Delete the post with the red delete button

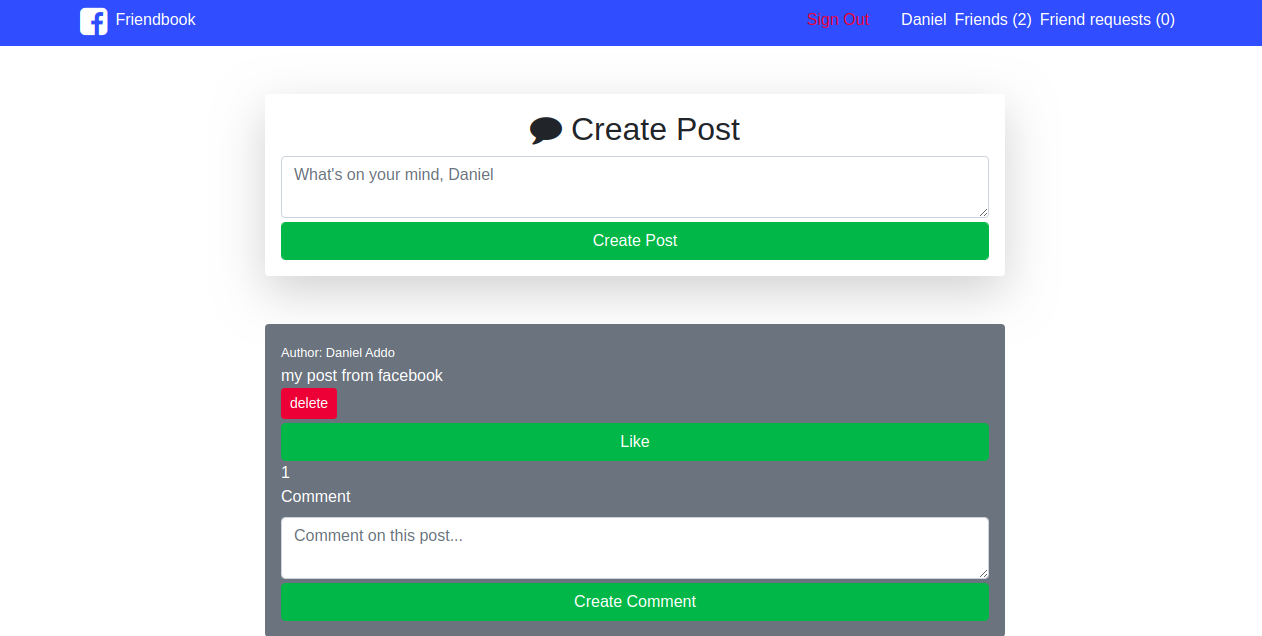309,403
